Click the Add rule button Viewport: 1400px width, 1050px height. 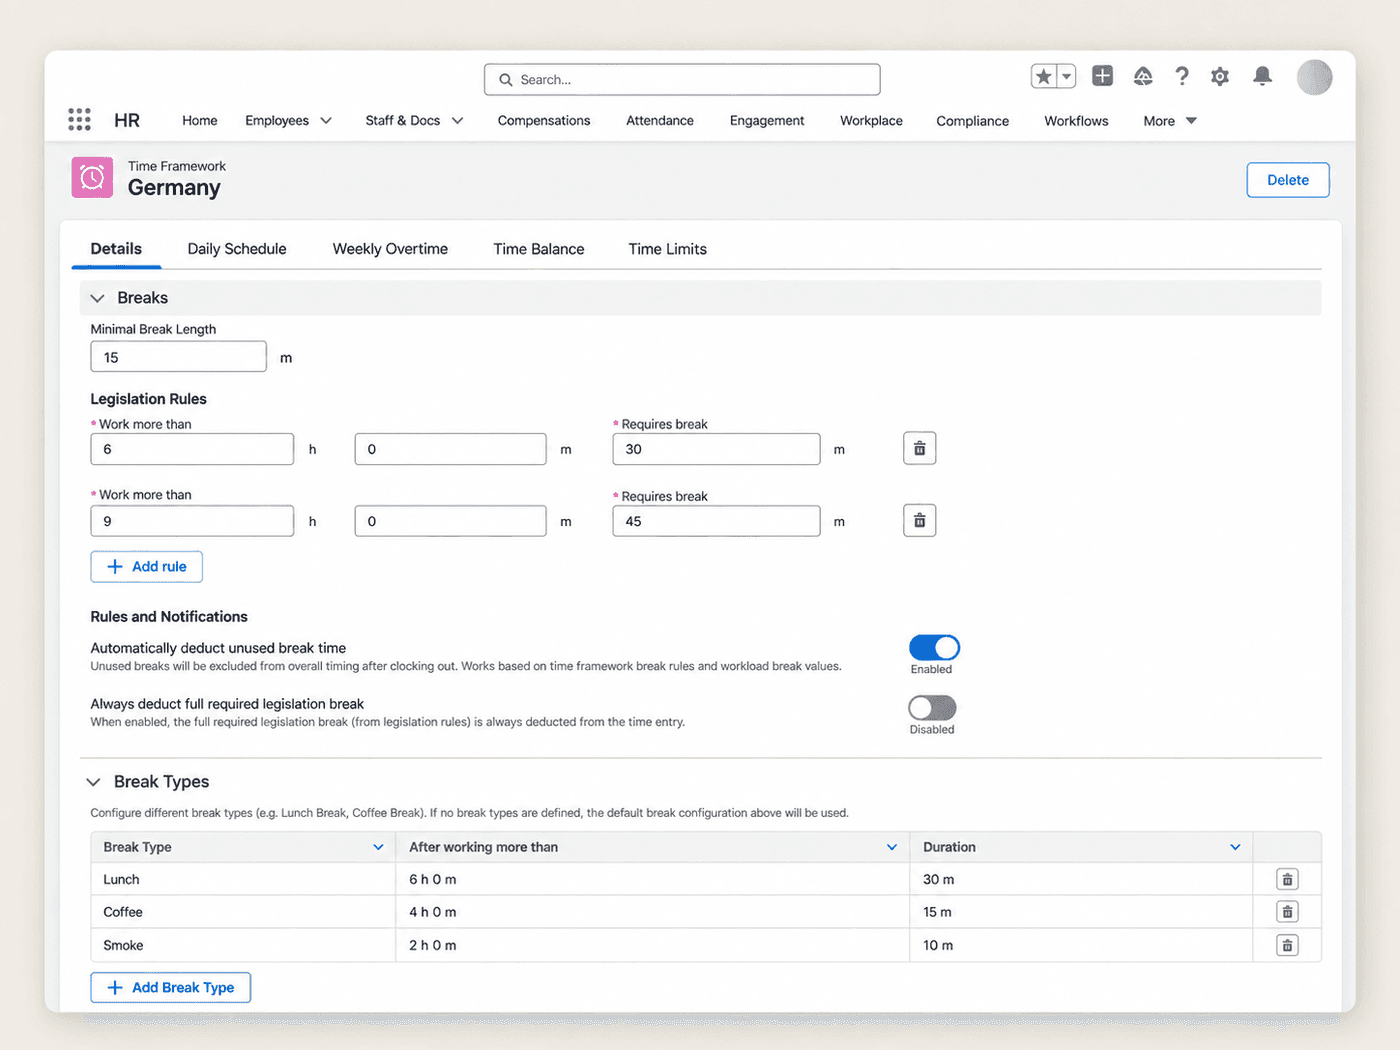[147, 567]
